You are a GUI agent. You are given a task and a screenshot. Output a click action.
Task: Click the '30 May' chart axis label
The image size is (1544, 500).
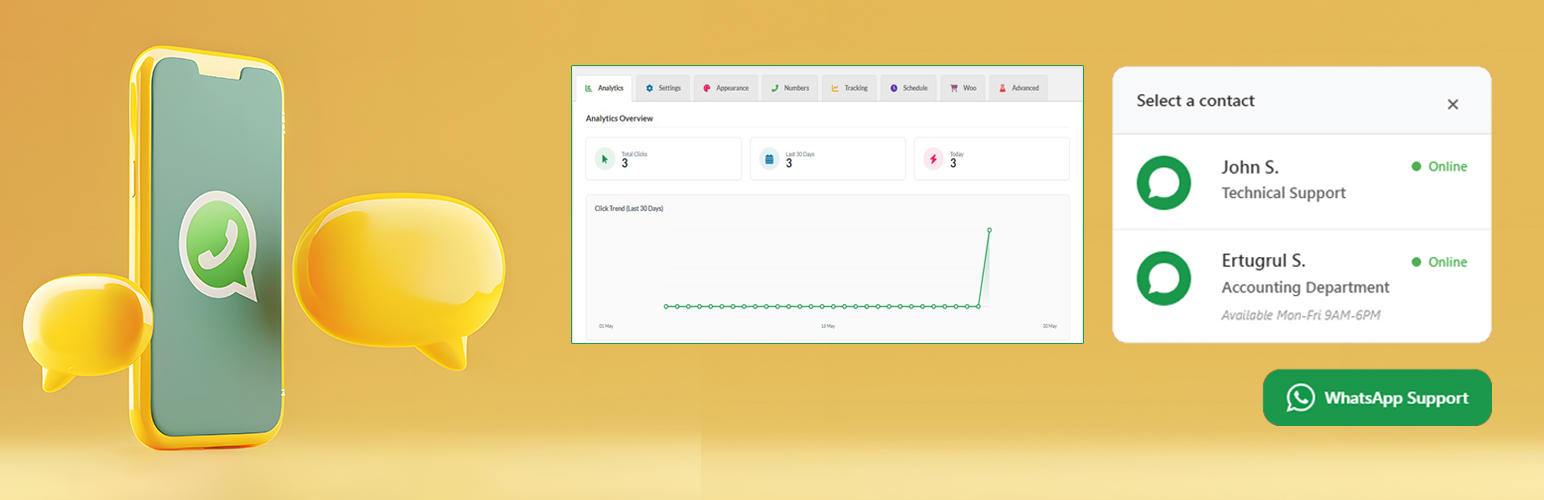click(1049, 326)
